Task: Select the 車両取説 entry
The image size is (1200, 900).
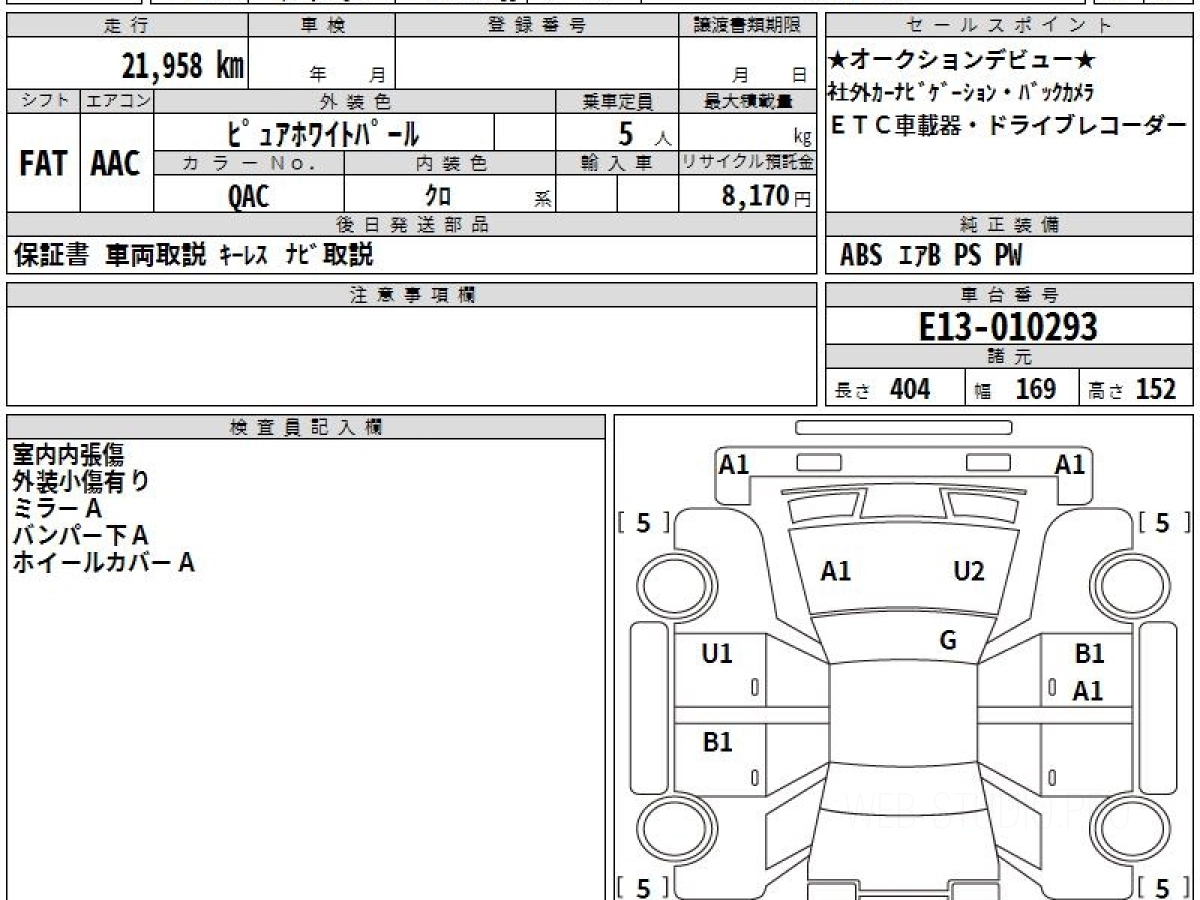Action: point(156,255)
